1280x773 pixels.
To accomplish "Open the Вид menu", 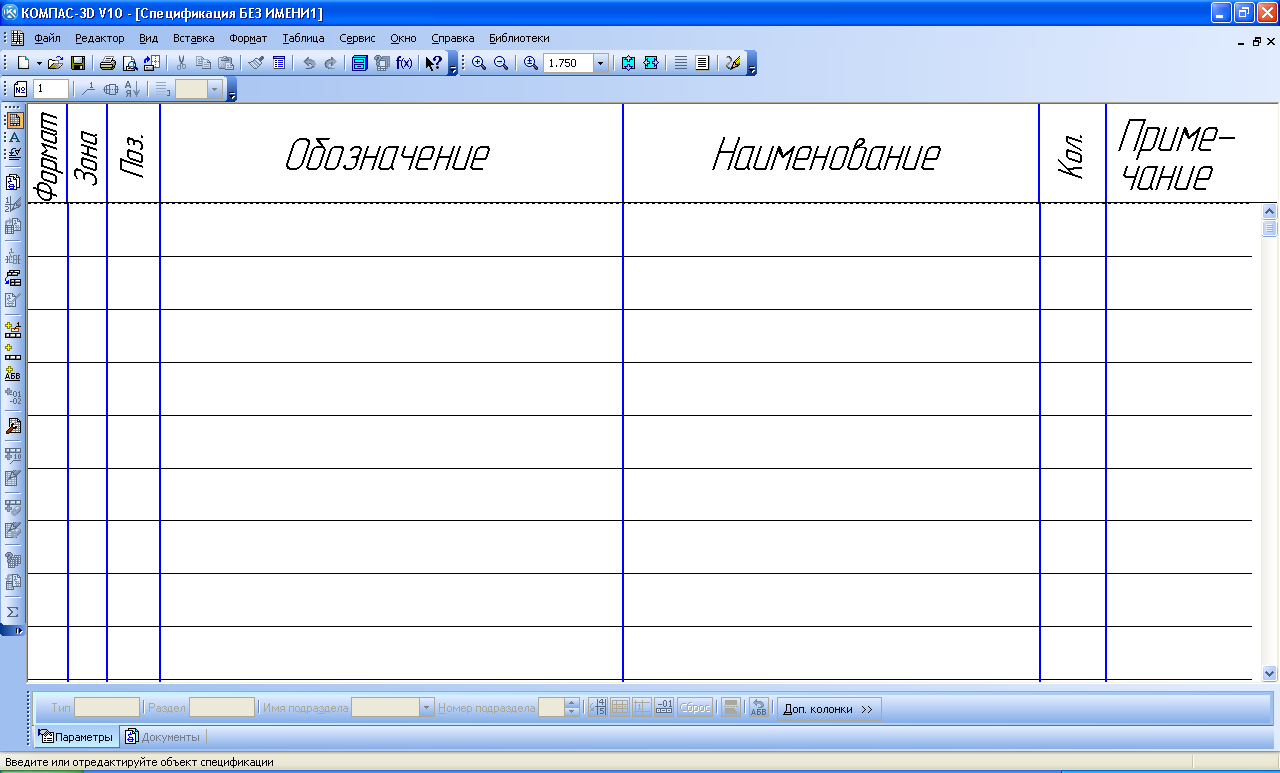I will point(149,38).
